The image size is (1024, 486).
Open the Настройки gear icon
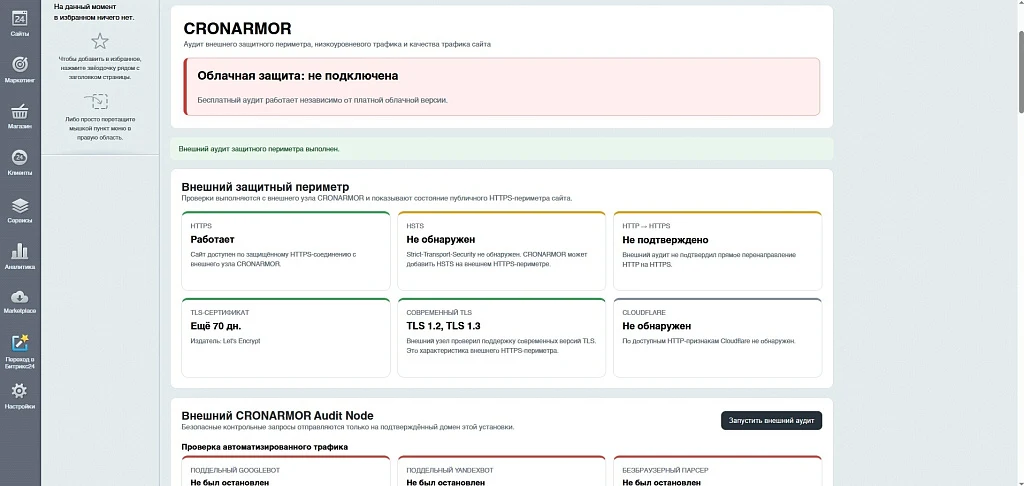[20, 391]
